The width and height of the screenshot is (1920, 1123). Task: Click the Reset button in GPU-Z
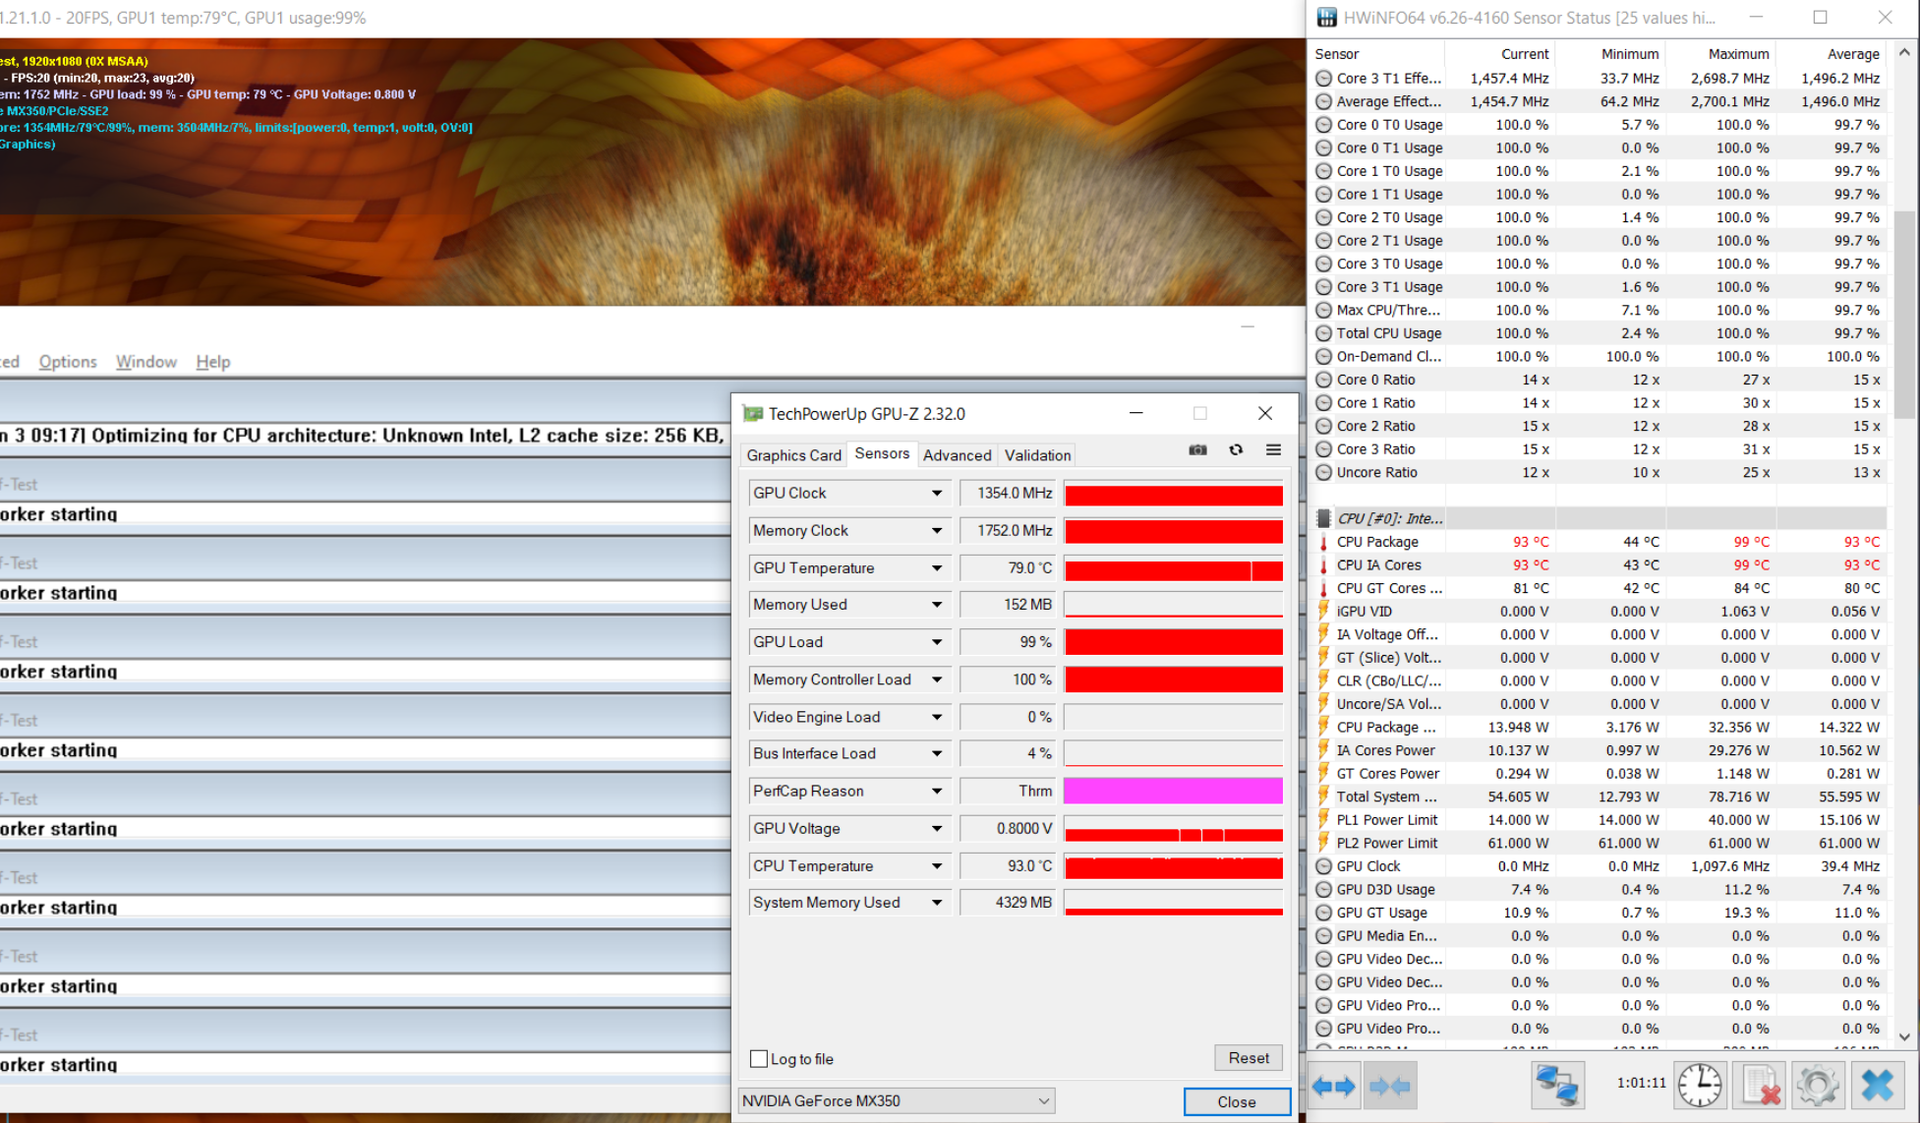[x=1248, y=1058]
